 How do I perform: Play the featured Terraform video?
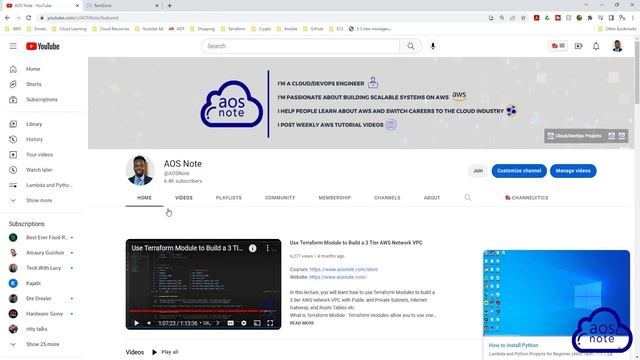pyautogui.click(x=136, y=323)
